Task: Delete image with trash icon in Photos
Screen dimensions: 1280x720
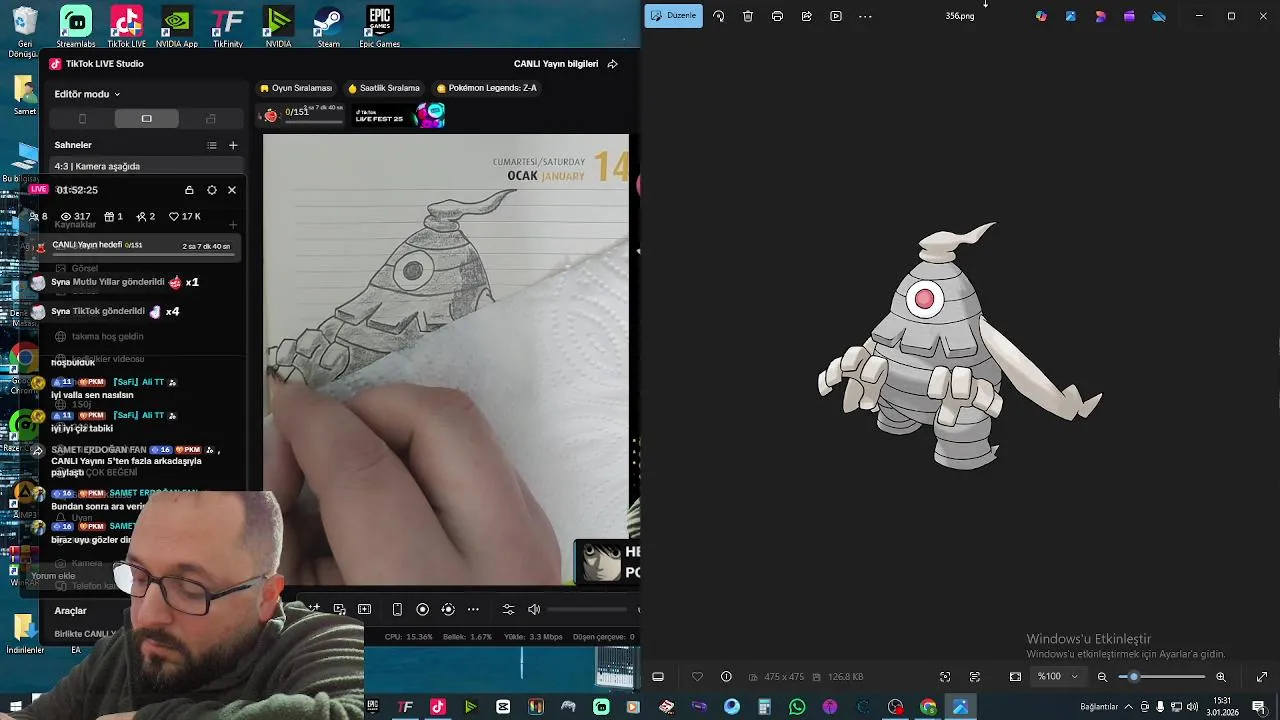Action: click(748, 16)
